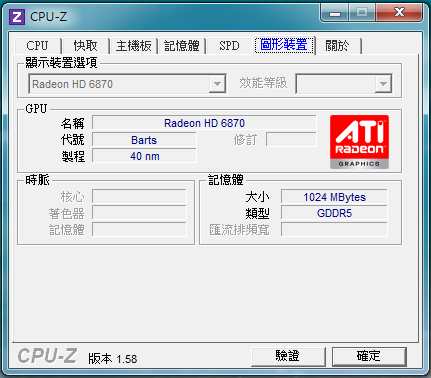
Task: Click the ATI Radeon Graphics logo
Action: (359, 142)
